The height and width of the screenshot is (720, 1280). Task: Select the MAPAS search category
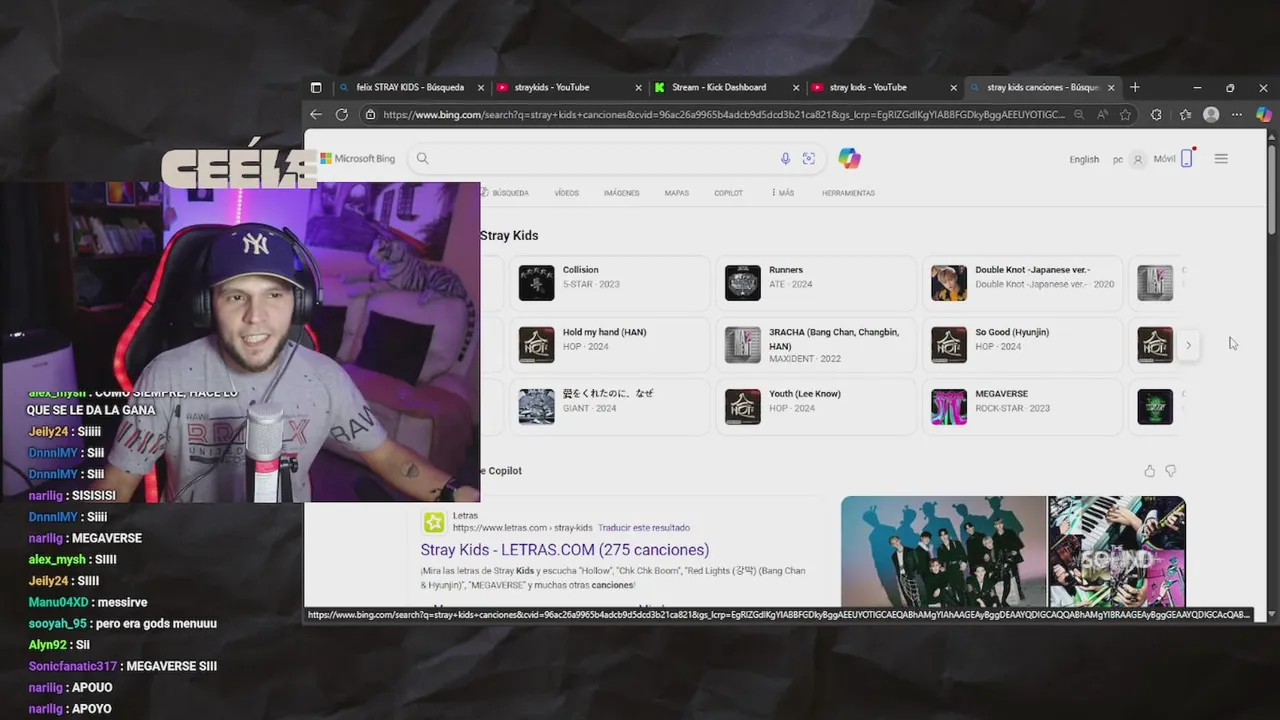coord(677,193)
